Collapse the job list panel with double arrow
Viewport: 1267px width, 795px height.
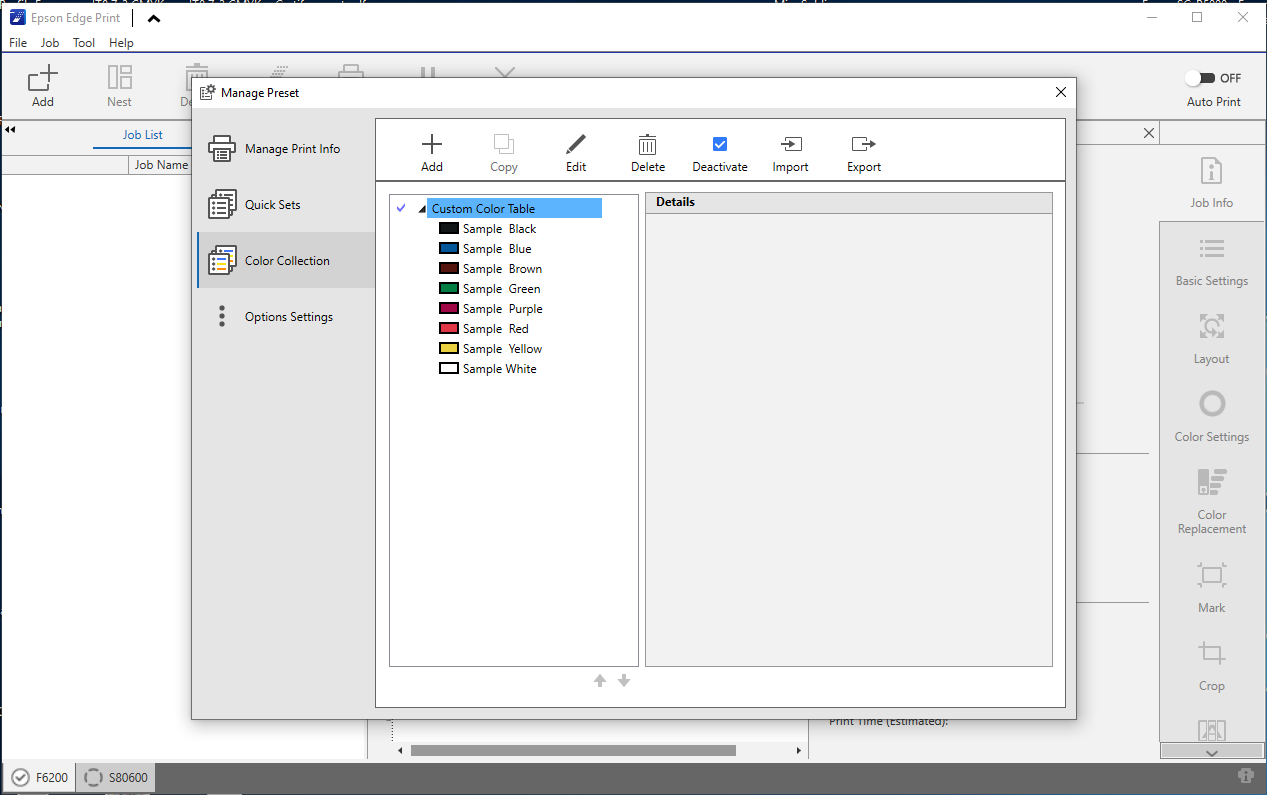coord(10,130)
